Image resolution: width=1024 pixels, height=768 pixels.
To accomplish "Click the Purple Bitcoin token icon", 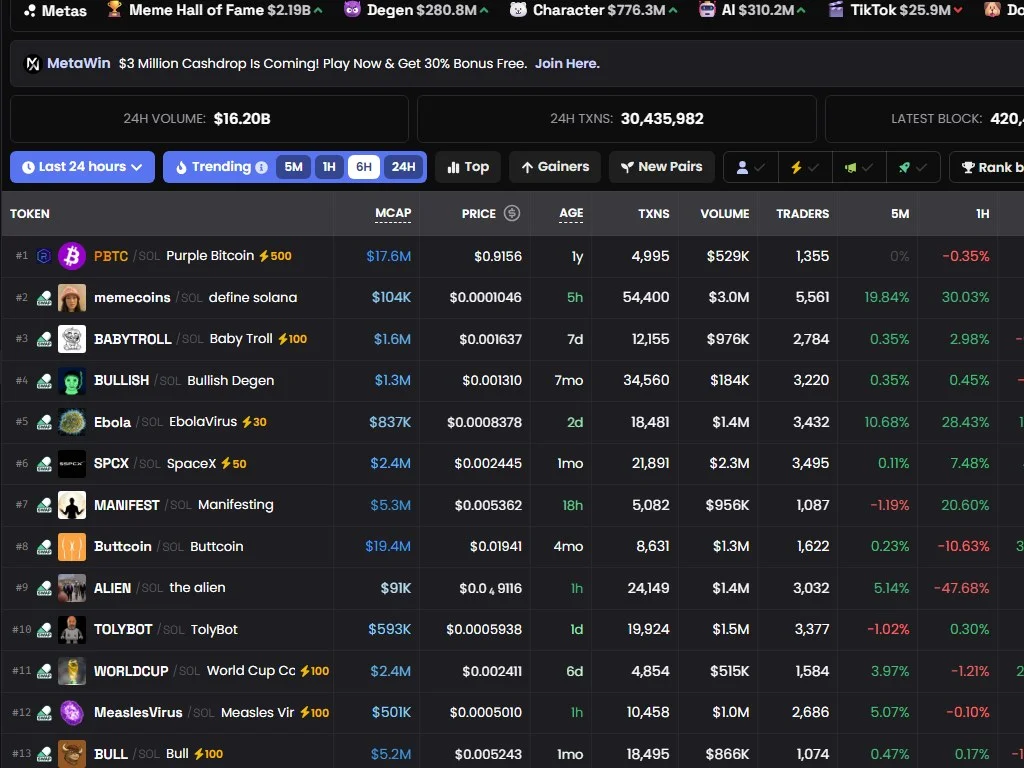I will (x=72, y=256).
